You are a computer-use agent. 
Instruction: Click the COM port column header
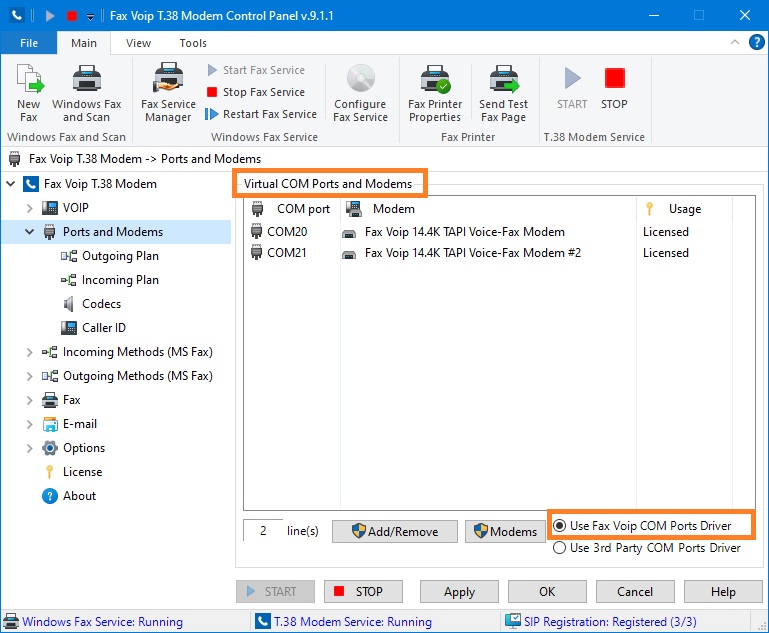click(292, 209)
